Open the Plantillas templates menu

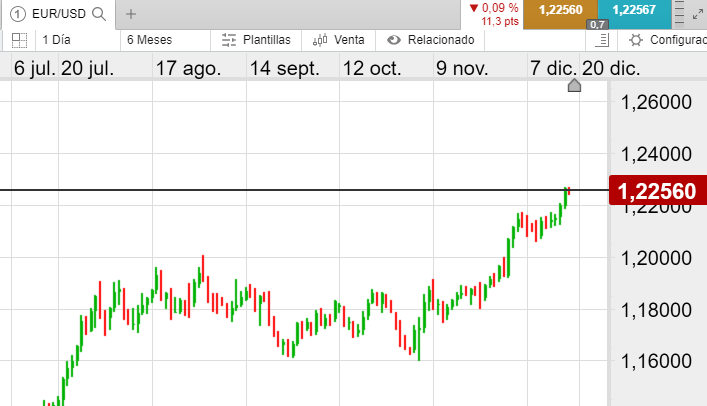point(256,40)
